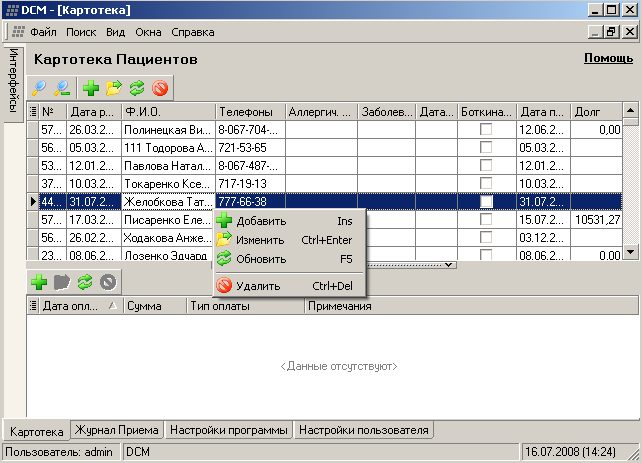Click the phone cell 721-53-65
This screenshot has width=642, height=463.
coord(250,147)
